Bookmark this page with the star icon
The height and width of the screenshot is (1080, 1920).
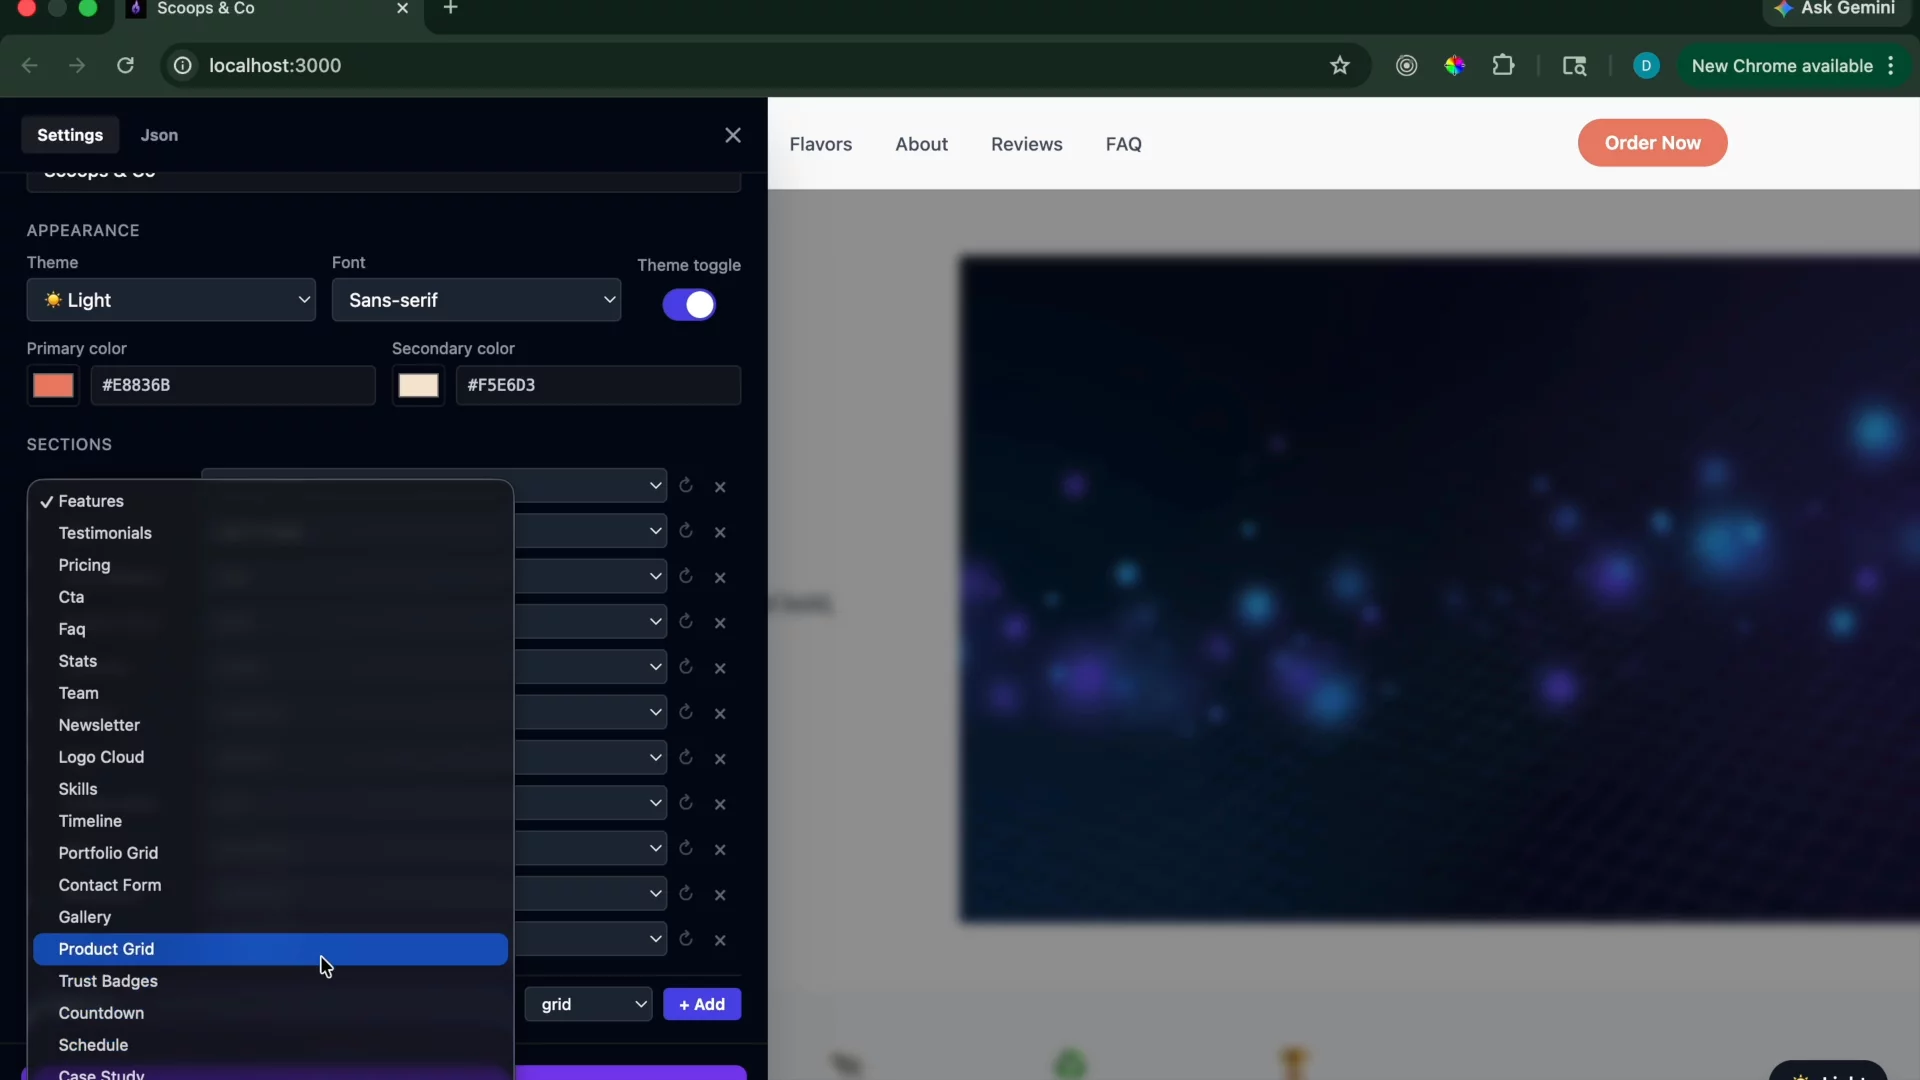point(1340,66)
